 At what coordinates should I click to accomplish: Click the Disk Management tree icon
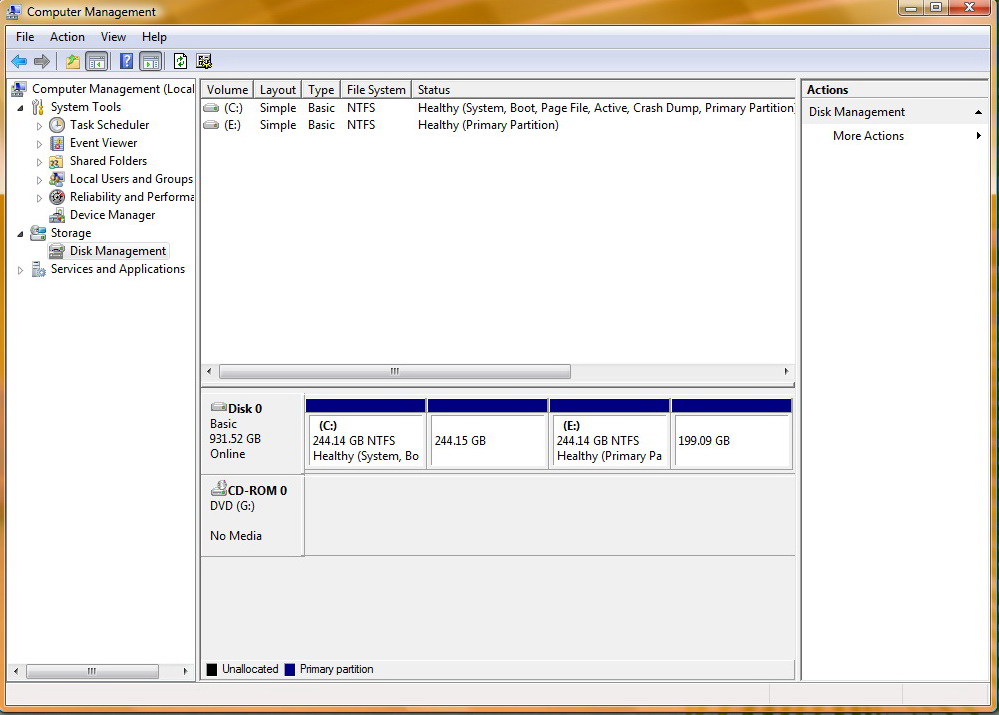coord(57,251)
